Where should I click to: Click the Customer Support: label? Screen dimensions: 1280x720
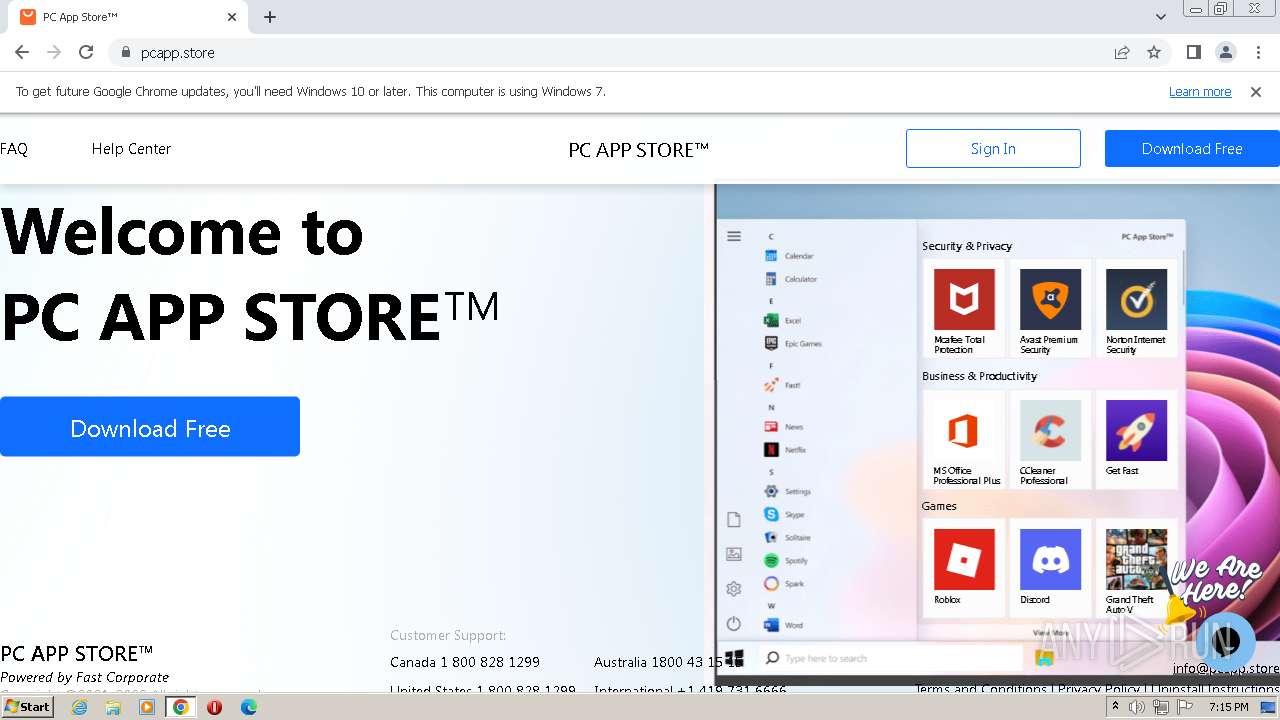point(448,635)
